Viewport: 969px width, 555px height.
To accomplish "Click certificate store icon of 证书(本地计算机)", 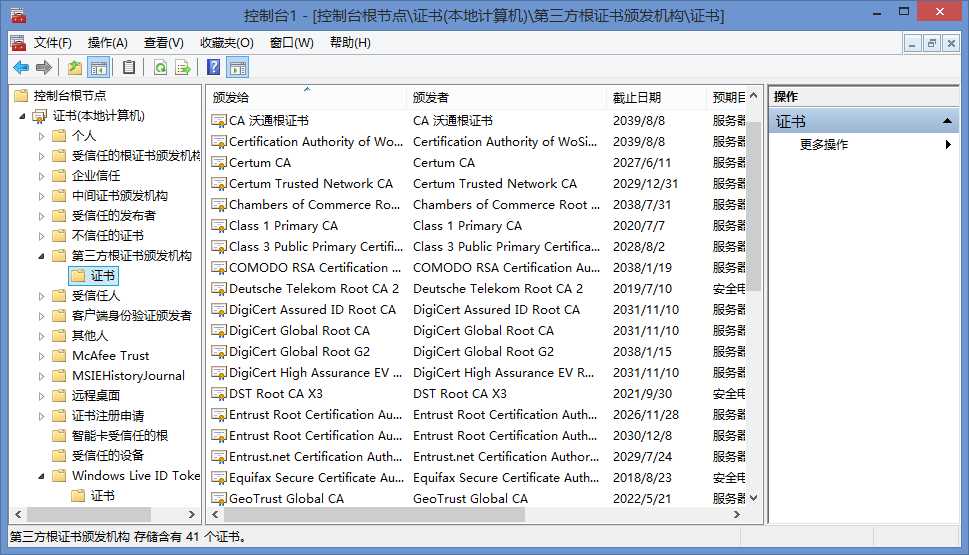I will click(x=40, y=116).
